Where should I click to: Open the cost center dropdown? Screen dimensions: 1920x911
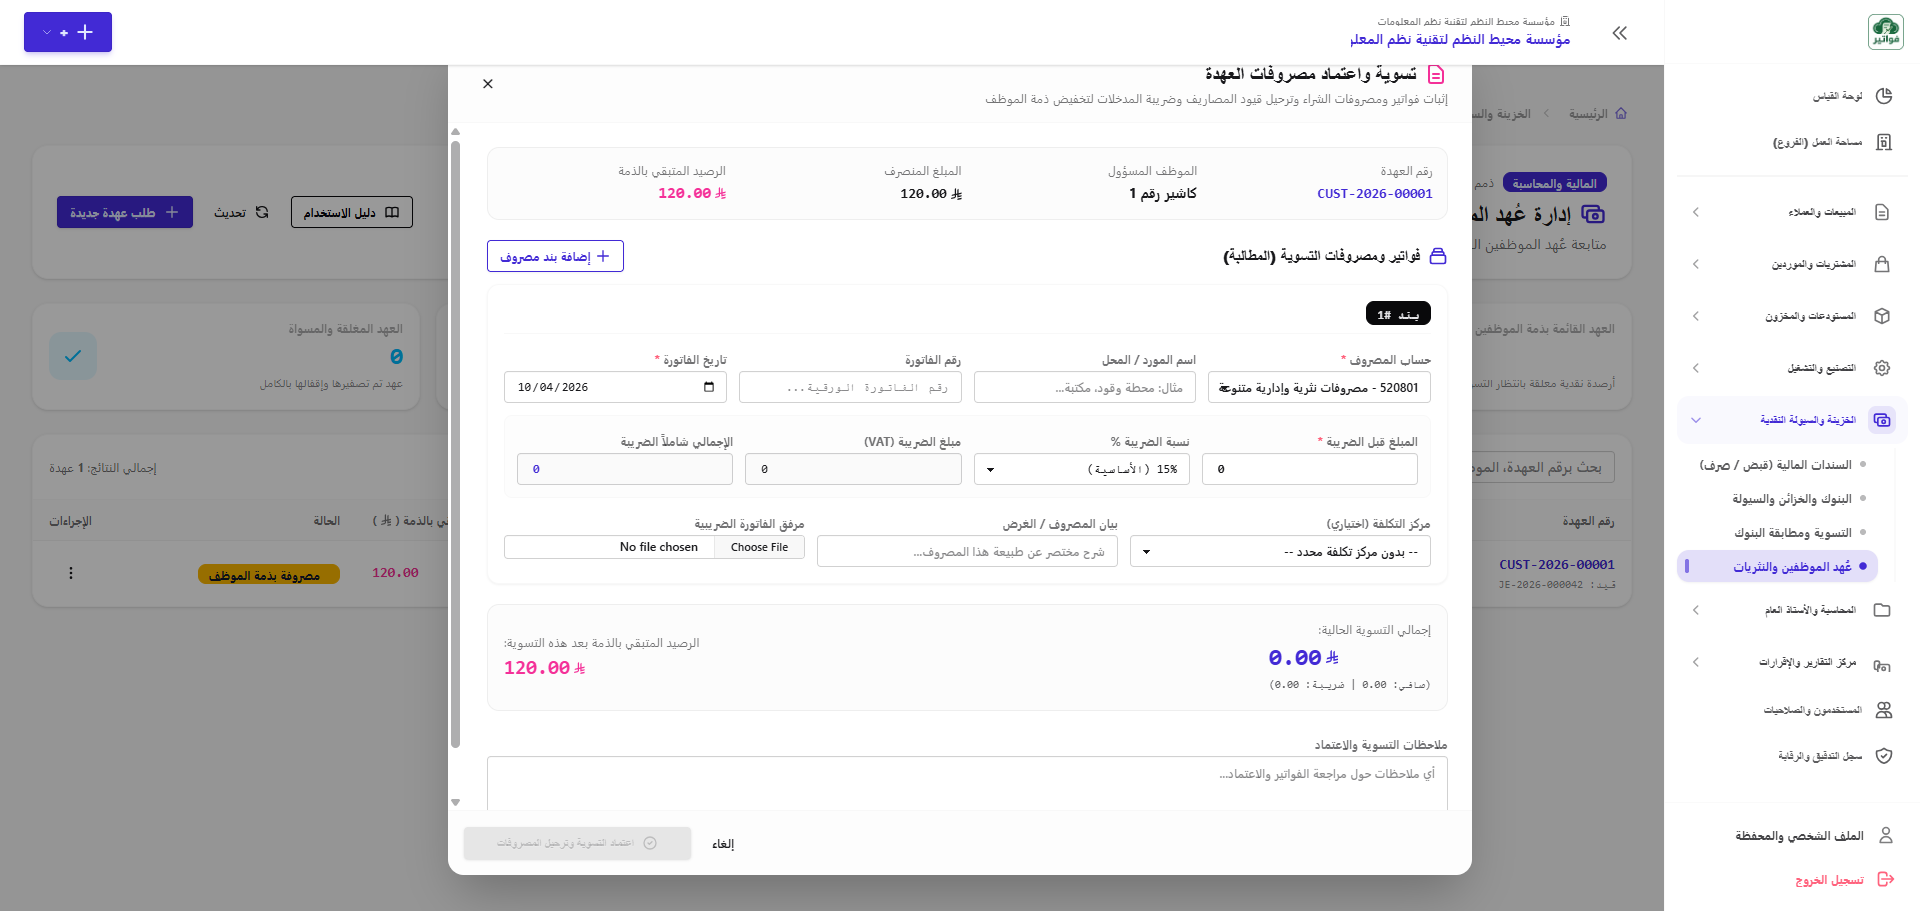[1280, 551]
